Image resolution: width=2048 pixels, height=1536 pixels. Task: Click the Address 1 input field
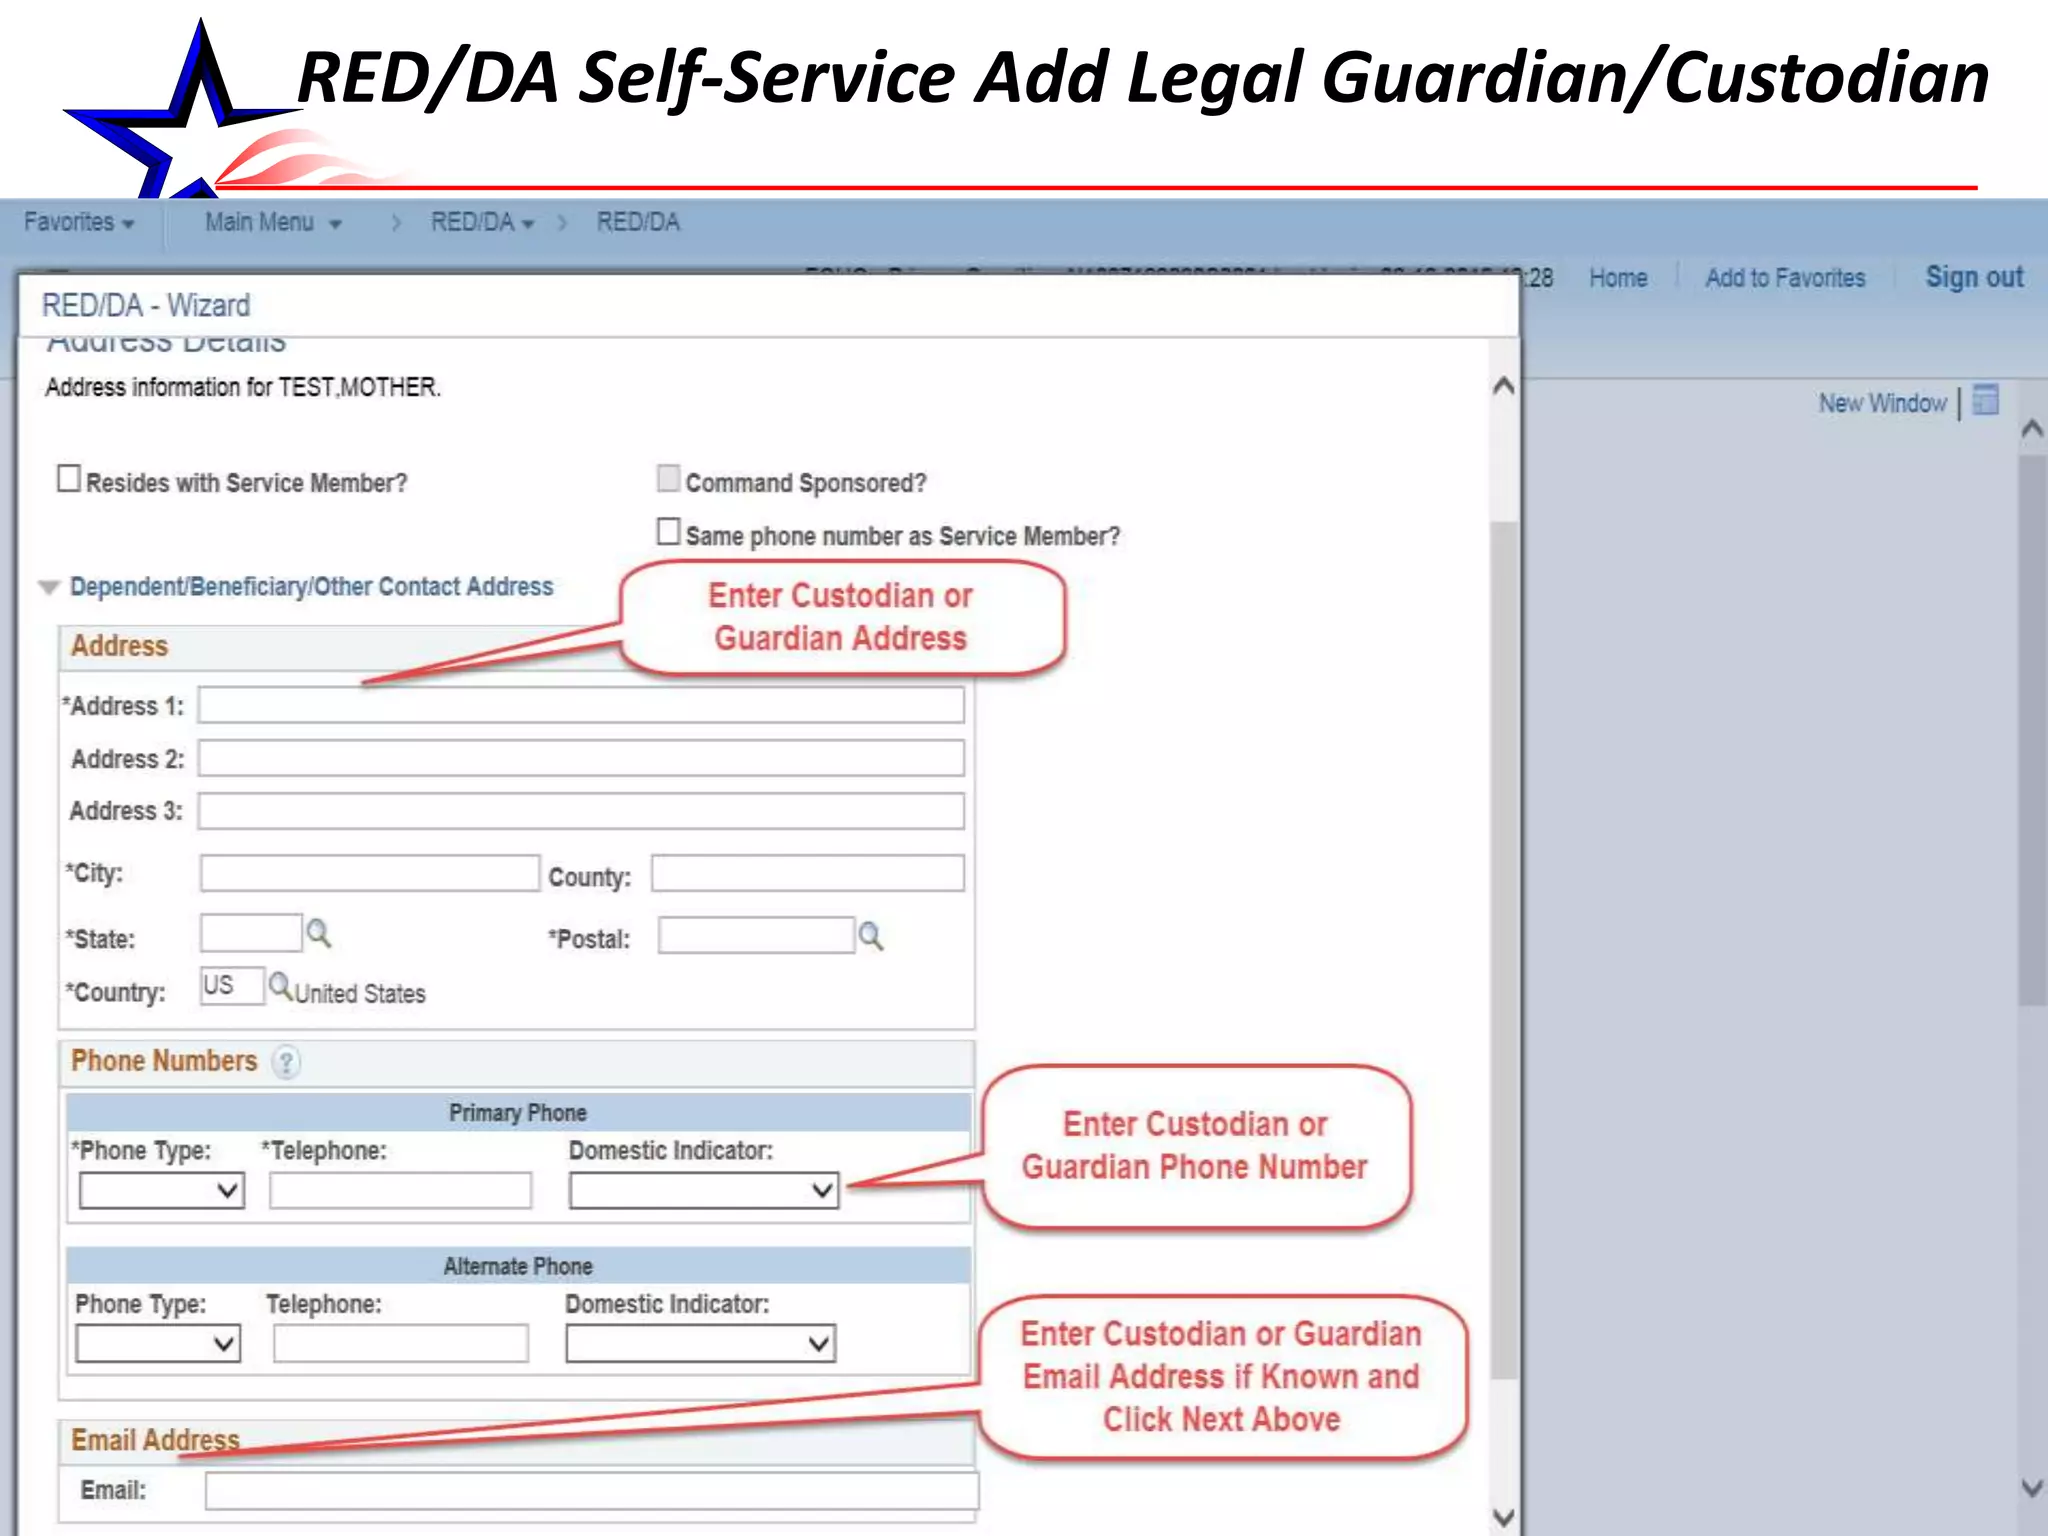point(580,705)
